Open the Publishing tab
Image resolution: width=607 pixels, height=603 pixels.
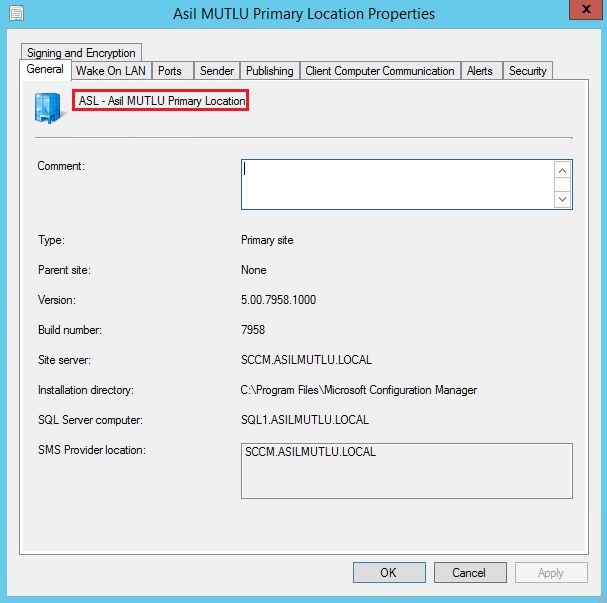pyautogui.click(x=270, y=71)
